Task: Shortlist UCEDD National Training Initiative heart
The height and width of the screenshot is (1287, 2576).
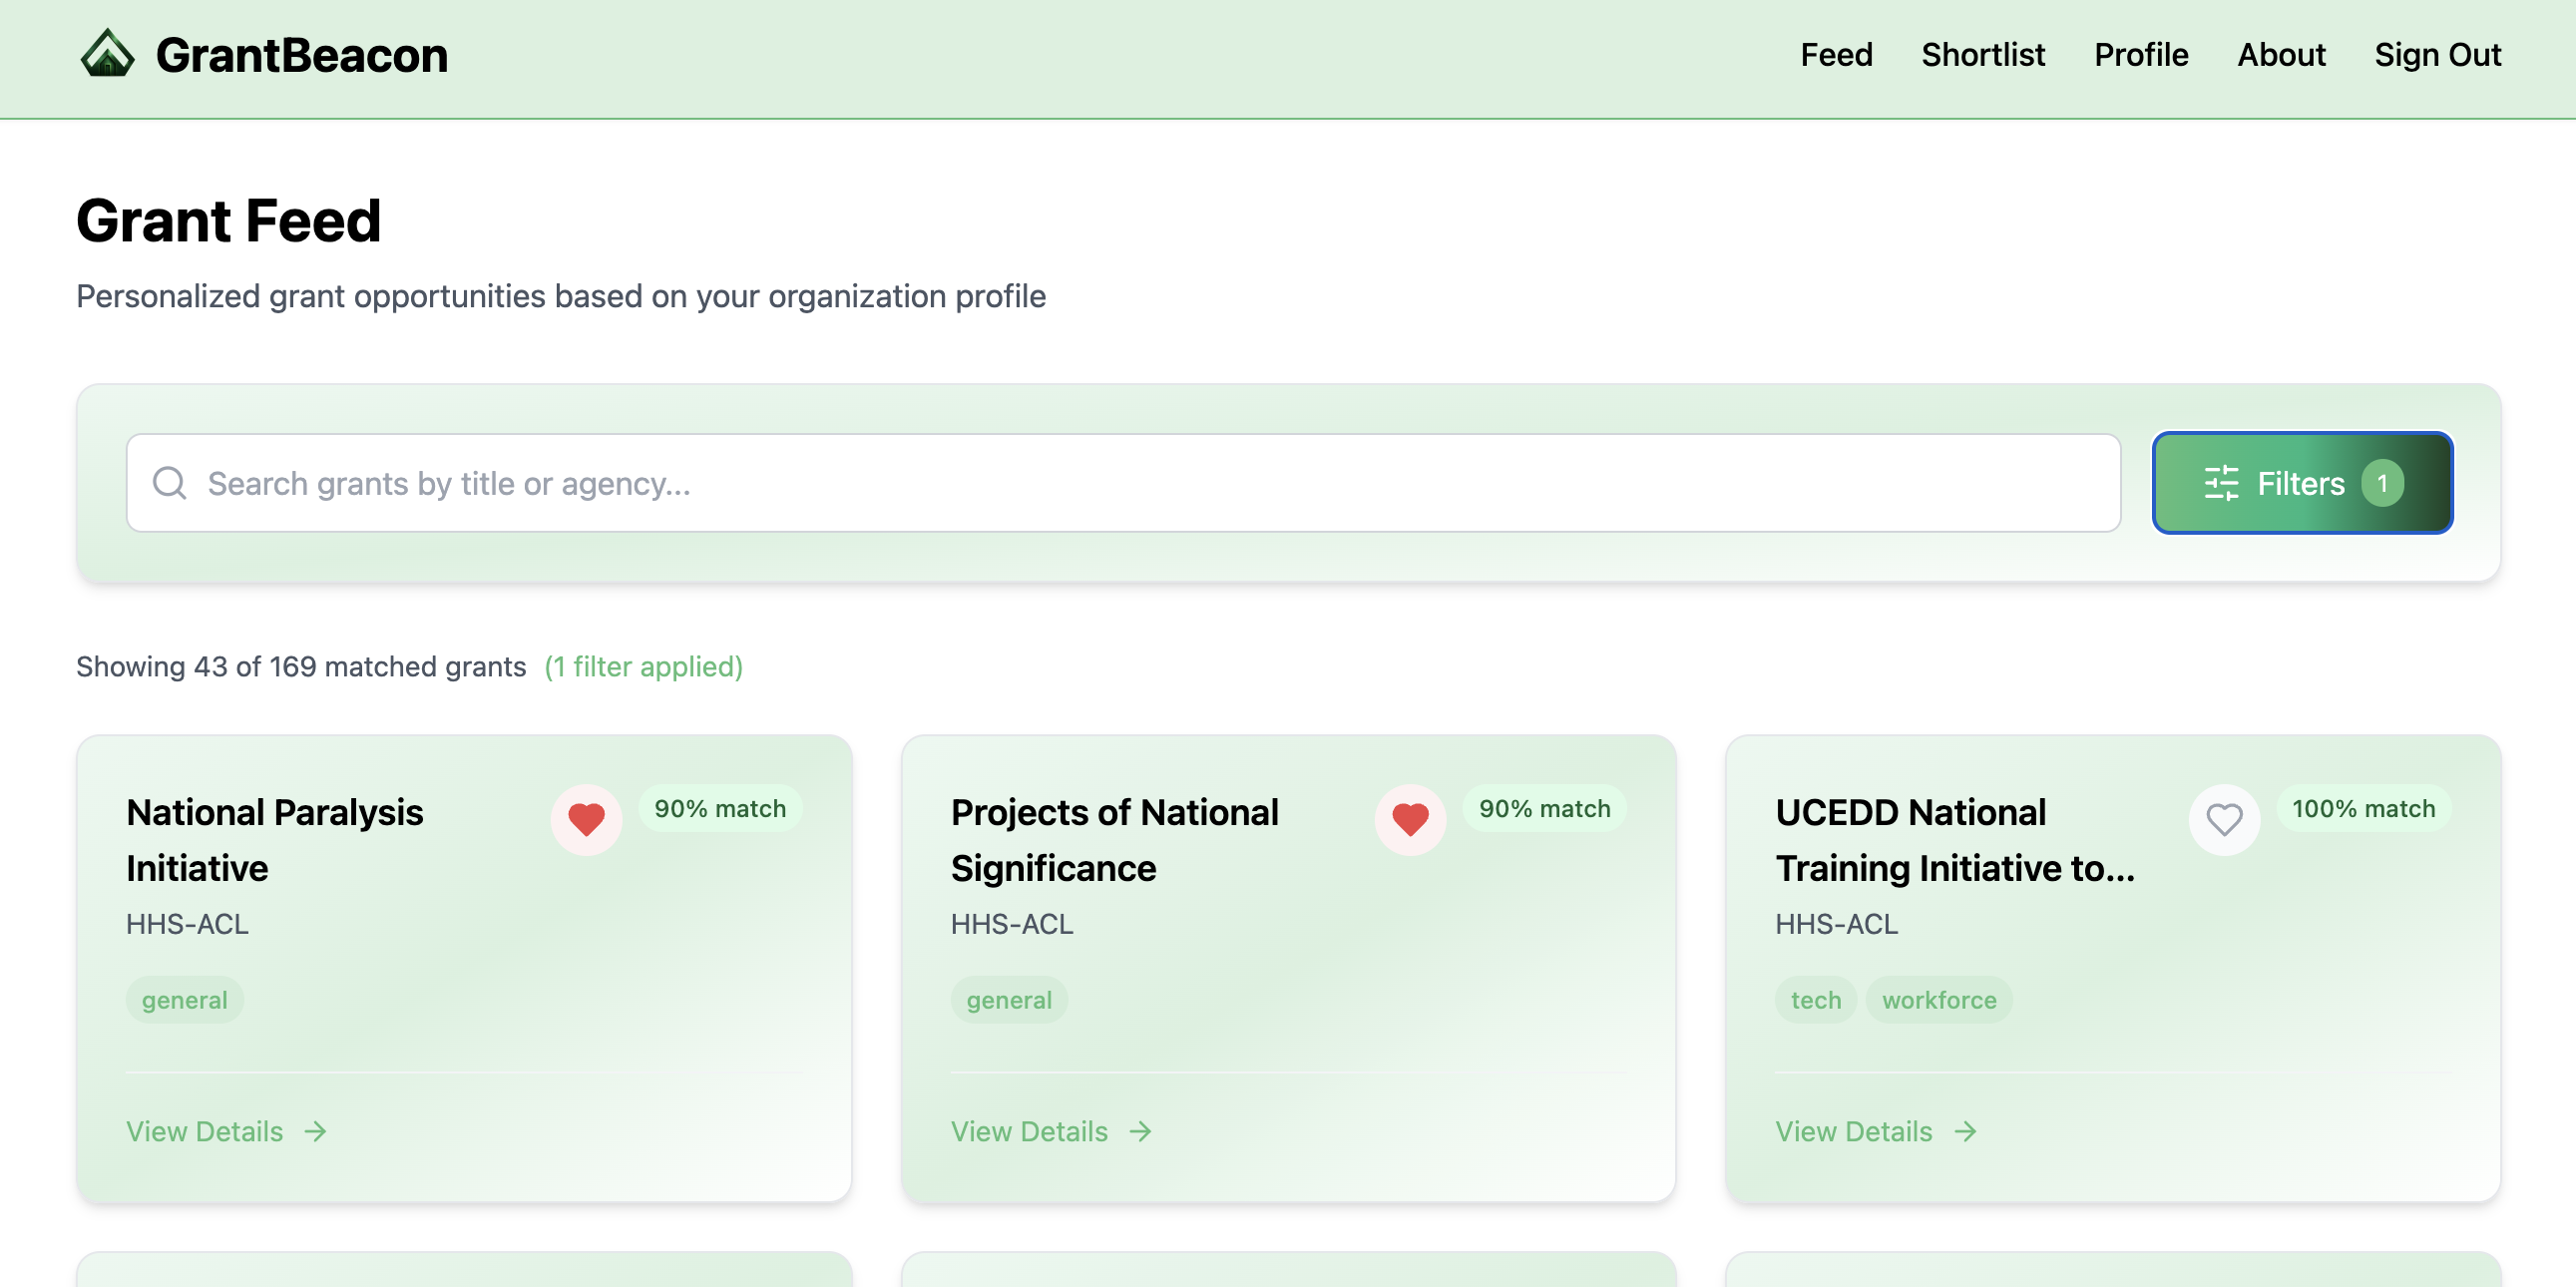Action: pyautogui.click(x=2223, y=819)
